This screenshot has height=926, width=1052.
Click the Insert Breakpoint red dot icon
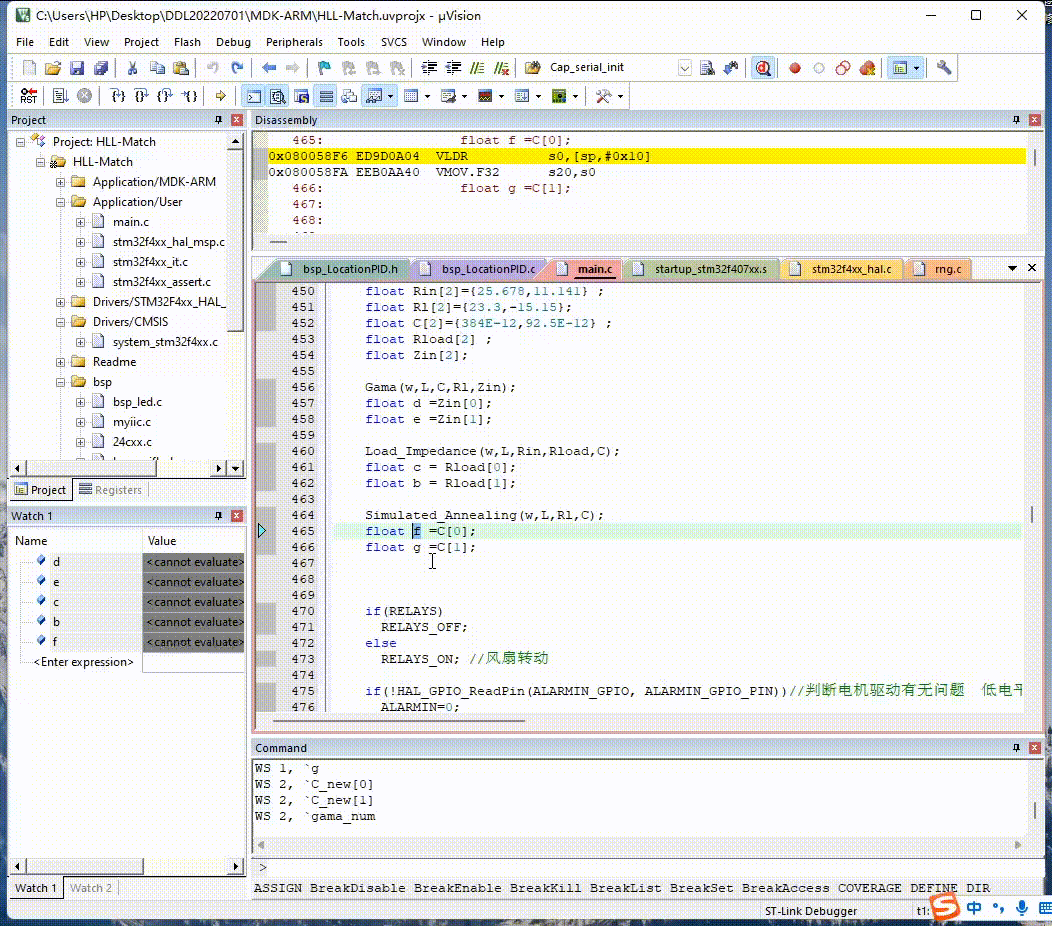tap(795, 68)
